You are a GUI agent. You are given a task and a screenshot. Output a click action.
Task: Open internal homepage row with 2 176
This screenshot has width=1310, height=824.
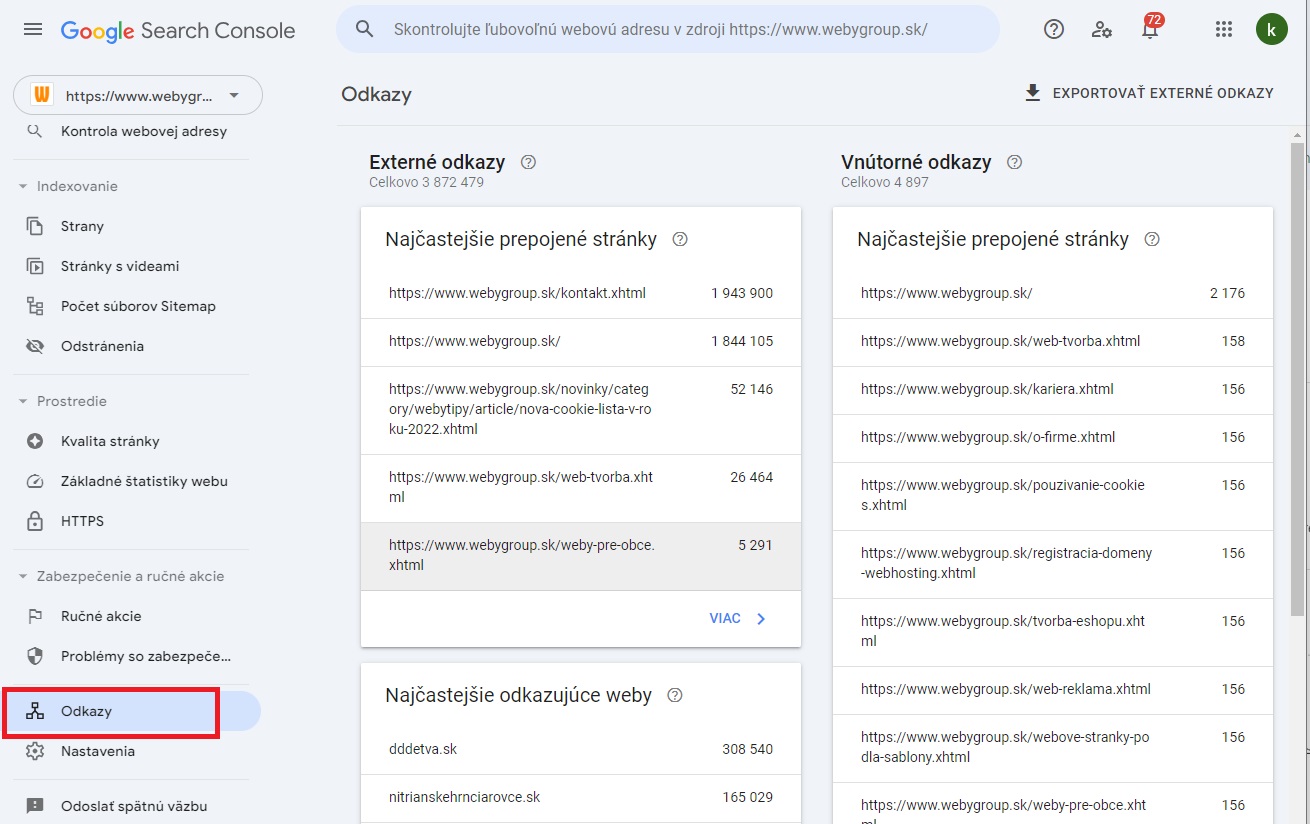1053,294
